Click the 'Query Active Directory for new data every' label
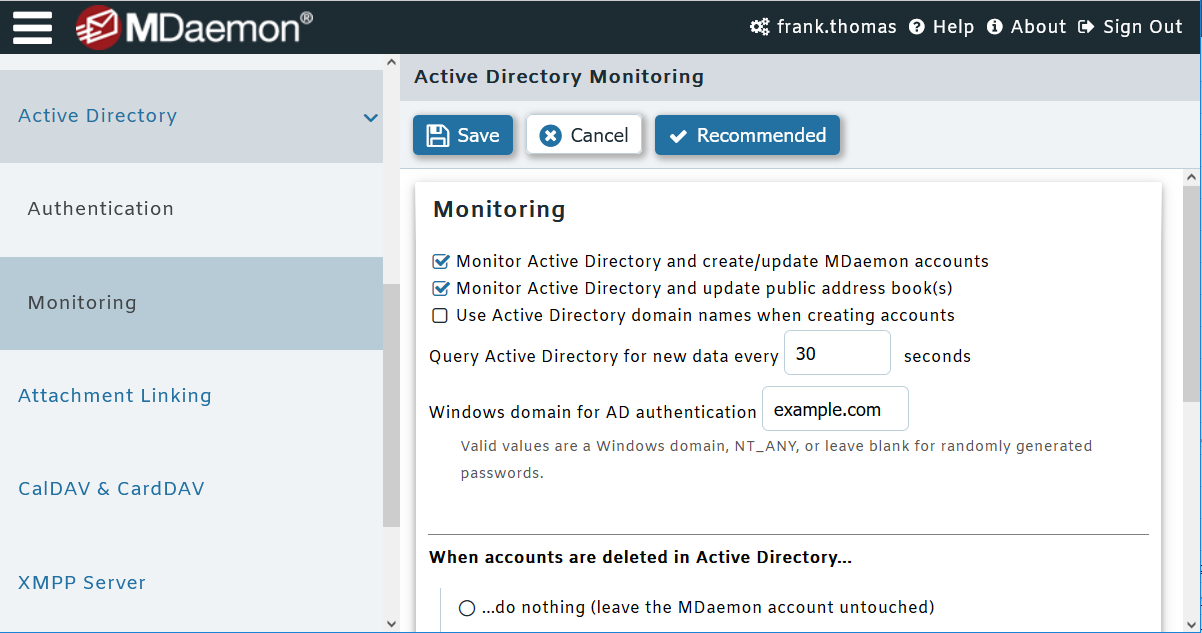 point(604,356)
